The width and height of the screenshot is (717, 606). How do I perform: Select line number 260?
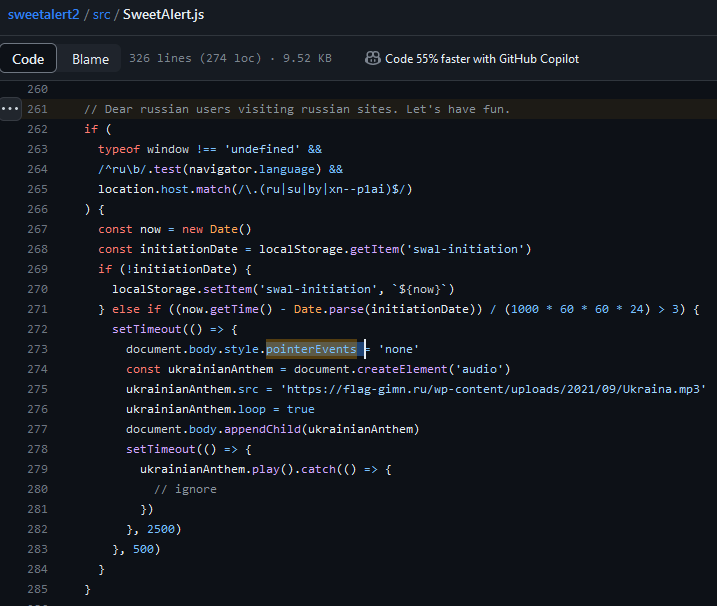(x=37, y=89)
